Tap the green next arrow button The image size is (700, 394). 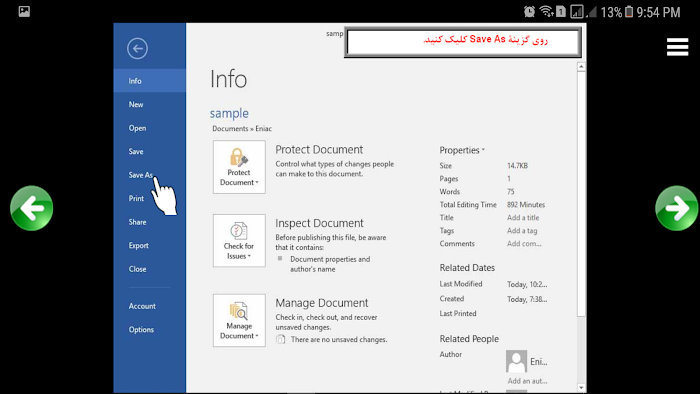point(676,208)
